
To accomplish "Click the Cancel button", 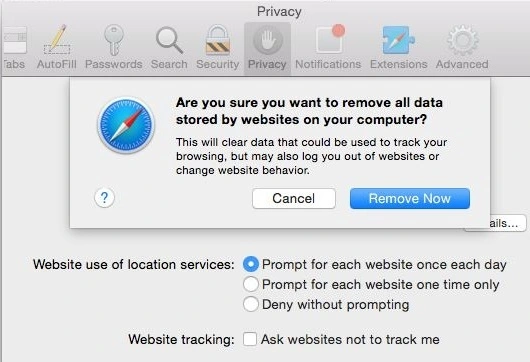I will click(294, 198).
